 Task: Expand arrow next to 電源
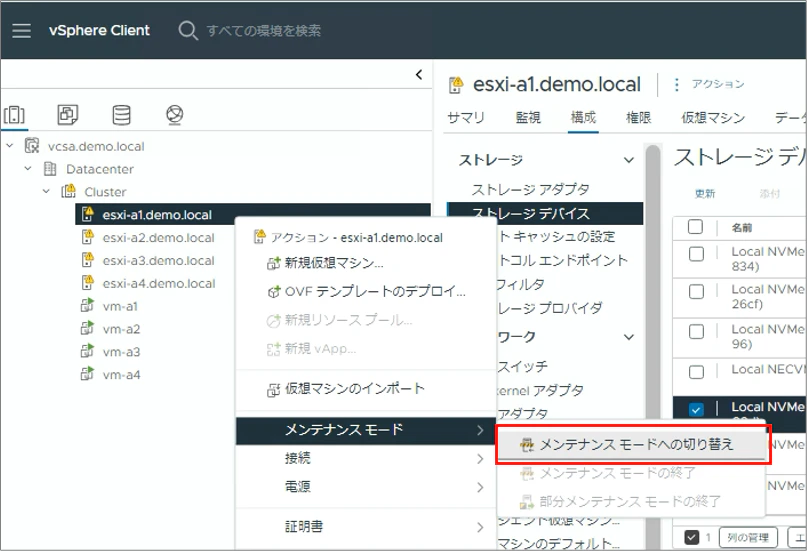[480, 487]
